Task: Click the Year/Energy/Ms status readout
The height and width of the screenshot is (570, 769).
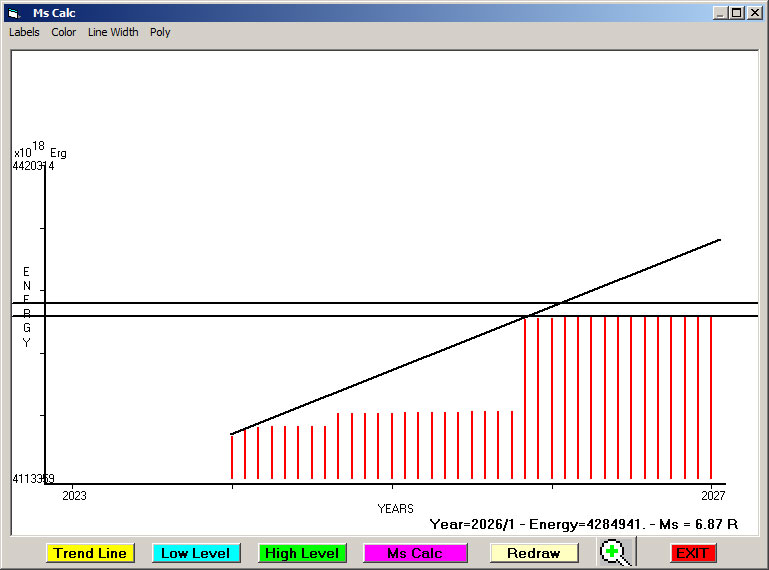Action: [x=583, y=523]
